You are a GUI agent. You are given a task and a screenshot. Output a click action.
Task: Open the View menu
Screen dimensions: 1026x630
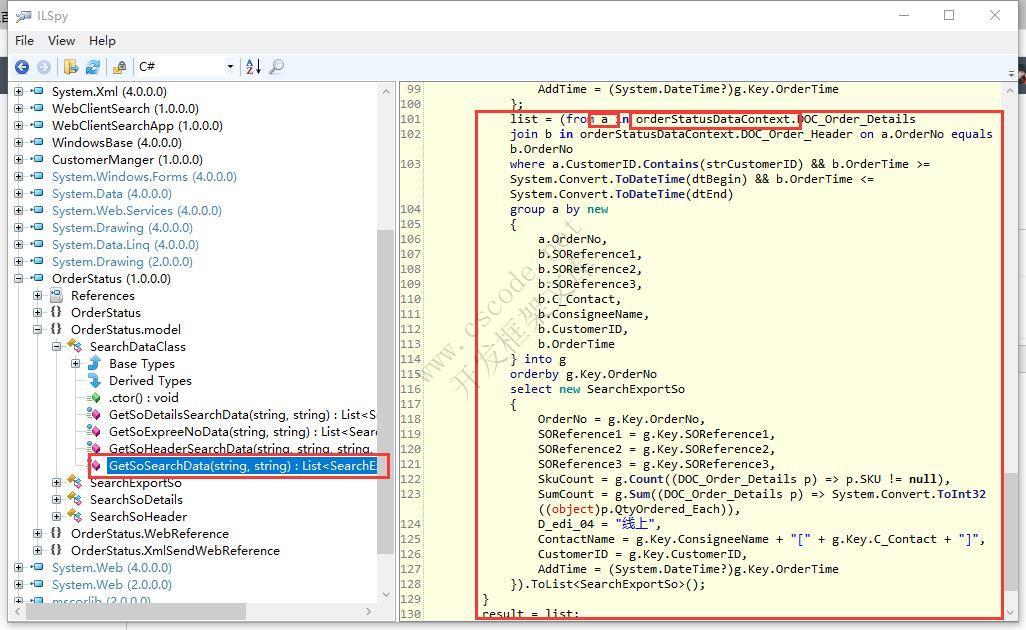[61, 41]
